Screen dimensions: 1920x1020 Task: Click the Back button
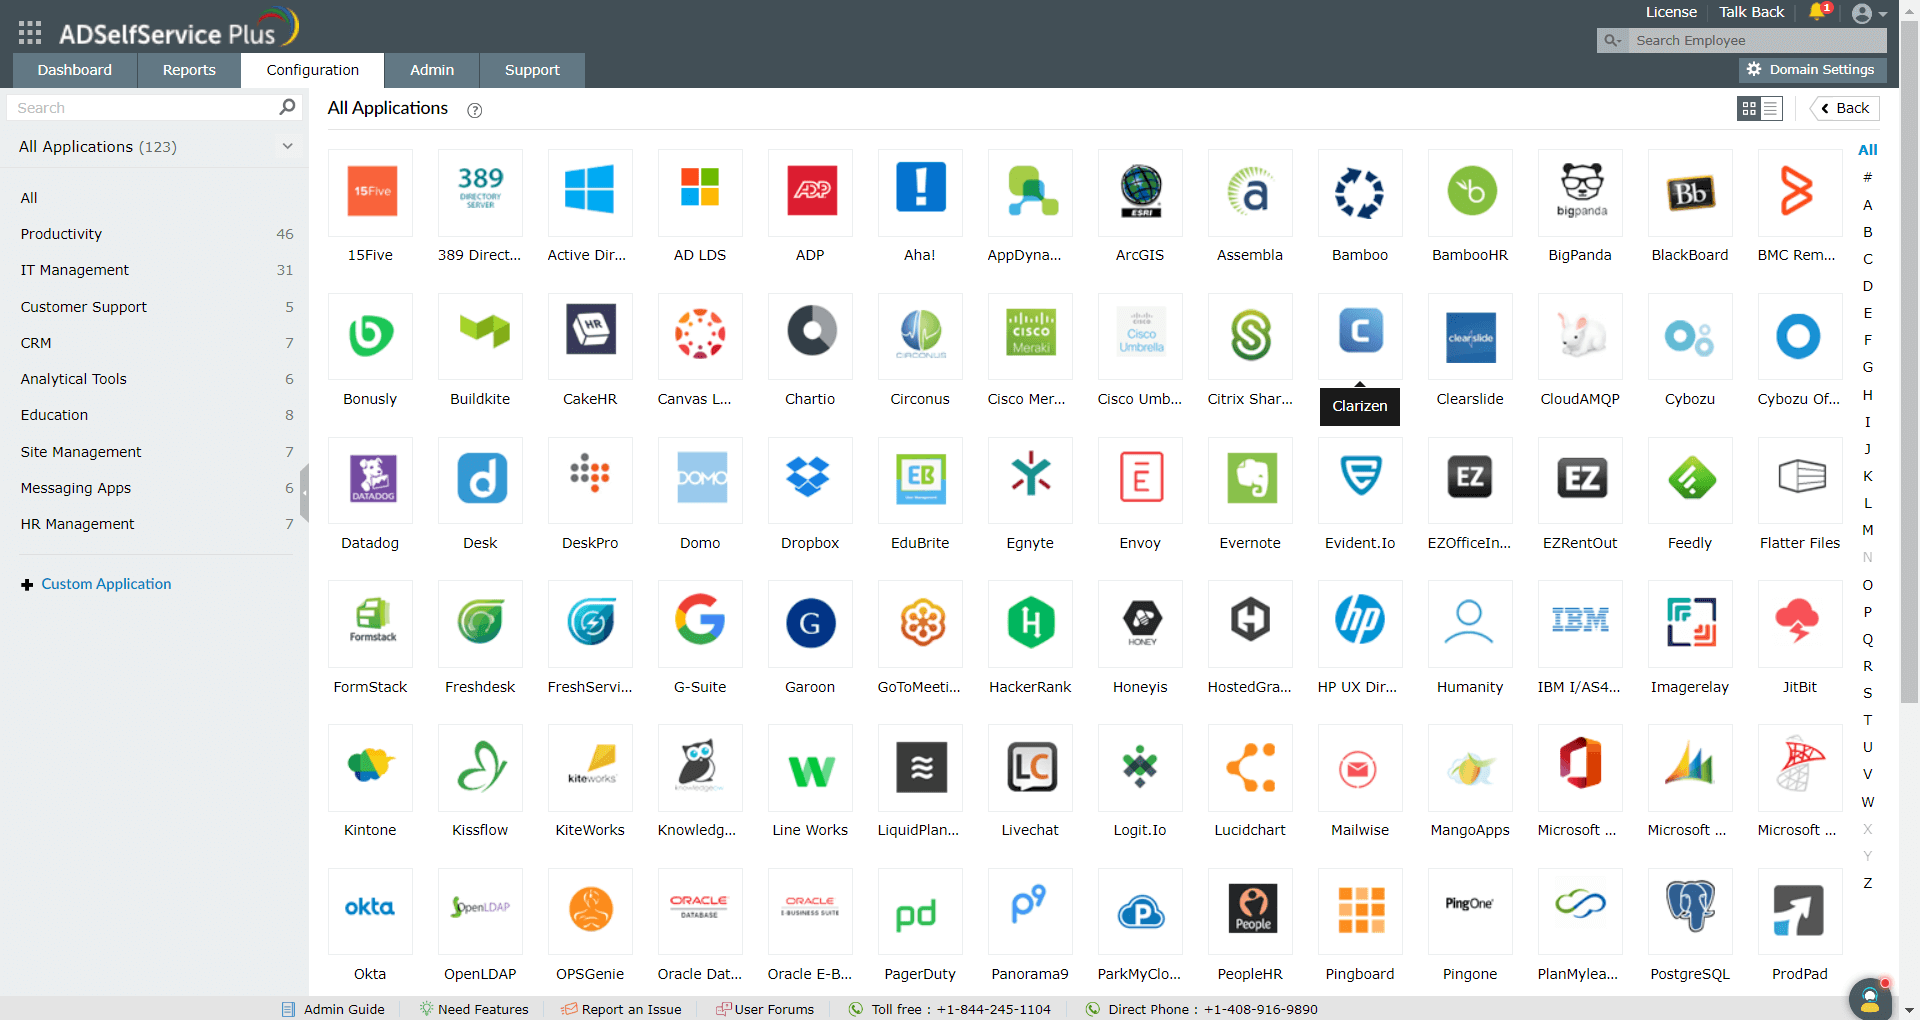click(x=1845, y=108)
